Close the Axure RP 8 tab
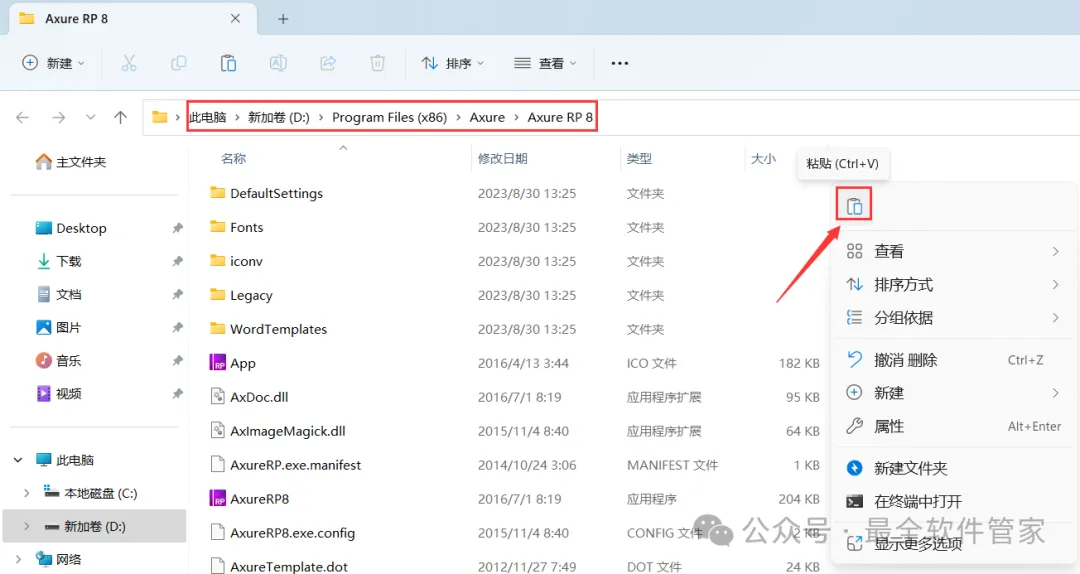This screenshot has height=574, width=1080. (236, 19)
